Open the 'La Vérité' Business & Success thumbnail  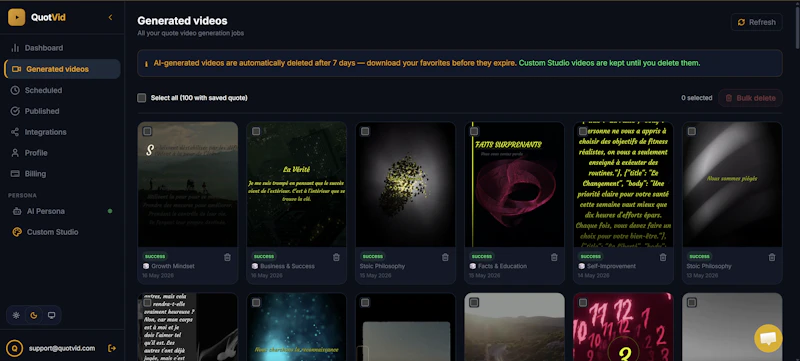[296, 185]
